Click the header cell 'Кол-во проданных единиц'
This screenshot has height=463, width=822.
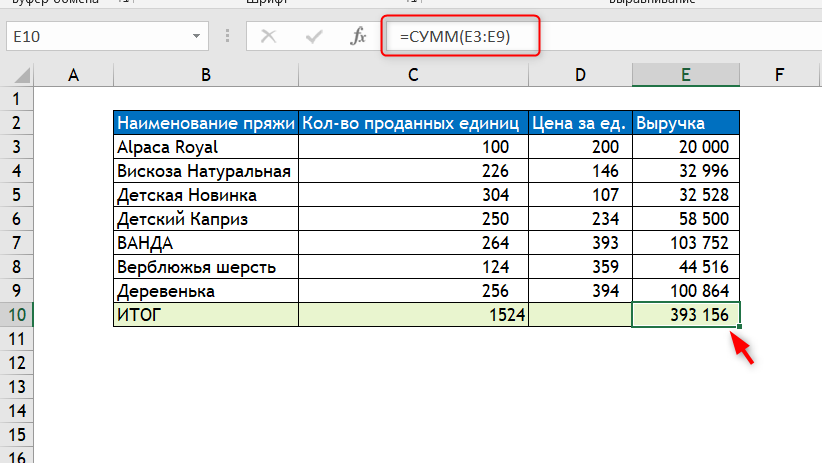pos(413,123)
